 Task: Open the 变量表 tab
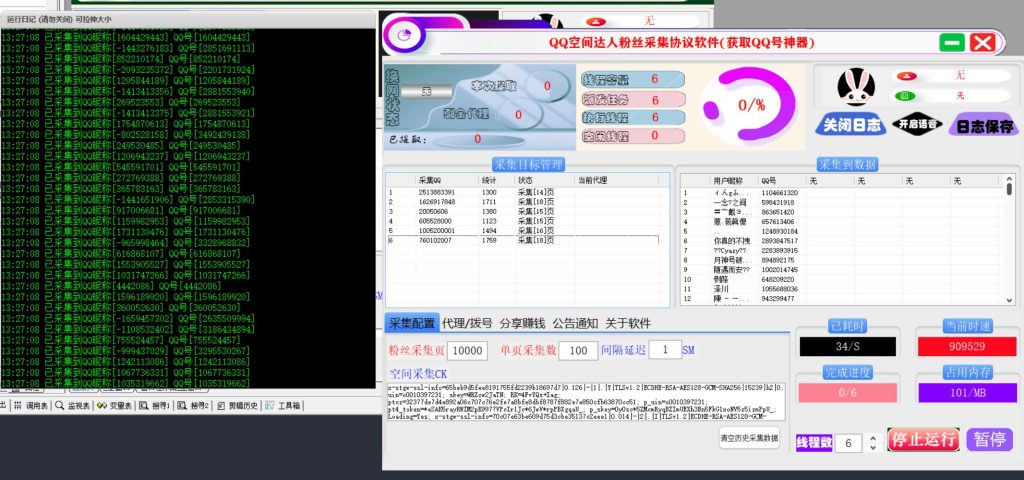115,405
